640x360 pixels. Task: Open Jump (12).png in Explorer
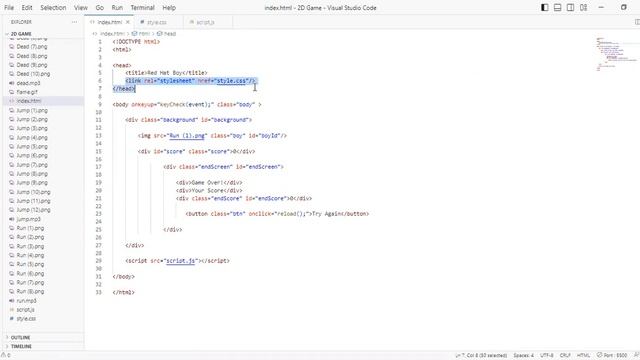[x=33, y=210]
